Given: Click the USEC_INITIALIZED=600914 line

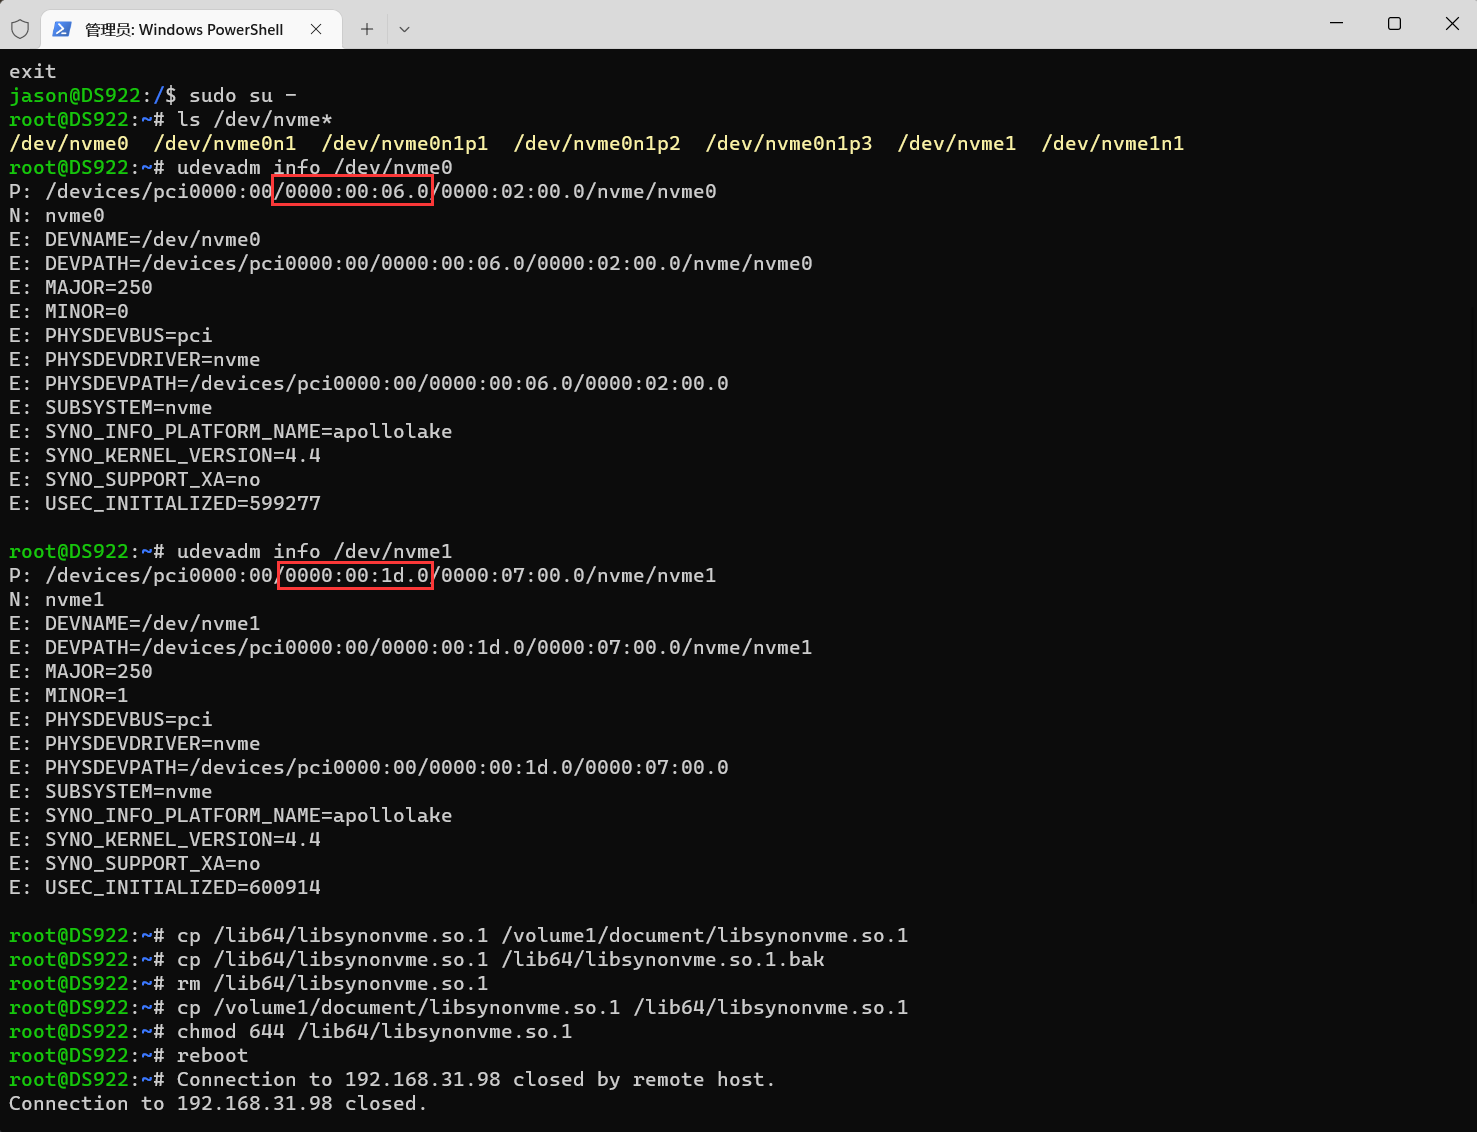Looking at the screenshot, I should (182, 887).
